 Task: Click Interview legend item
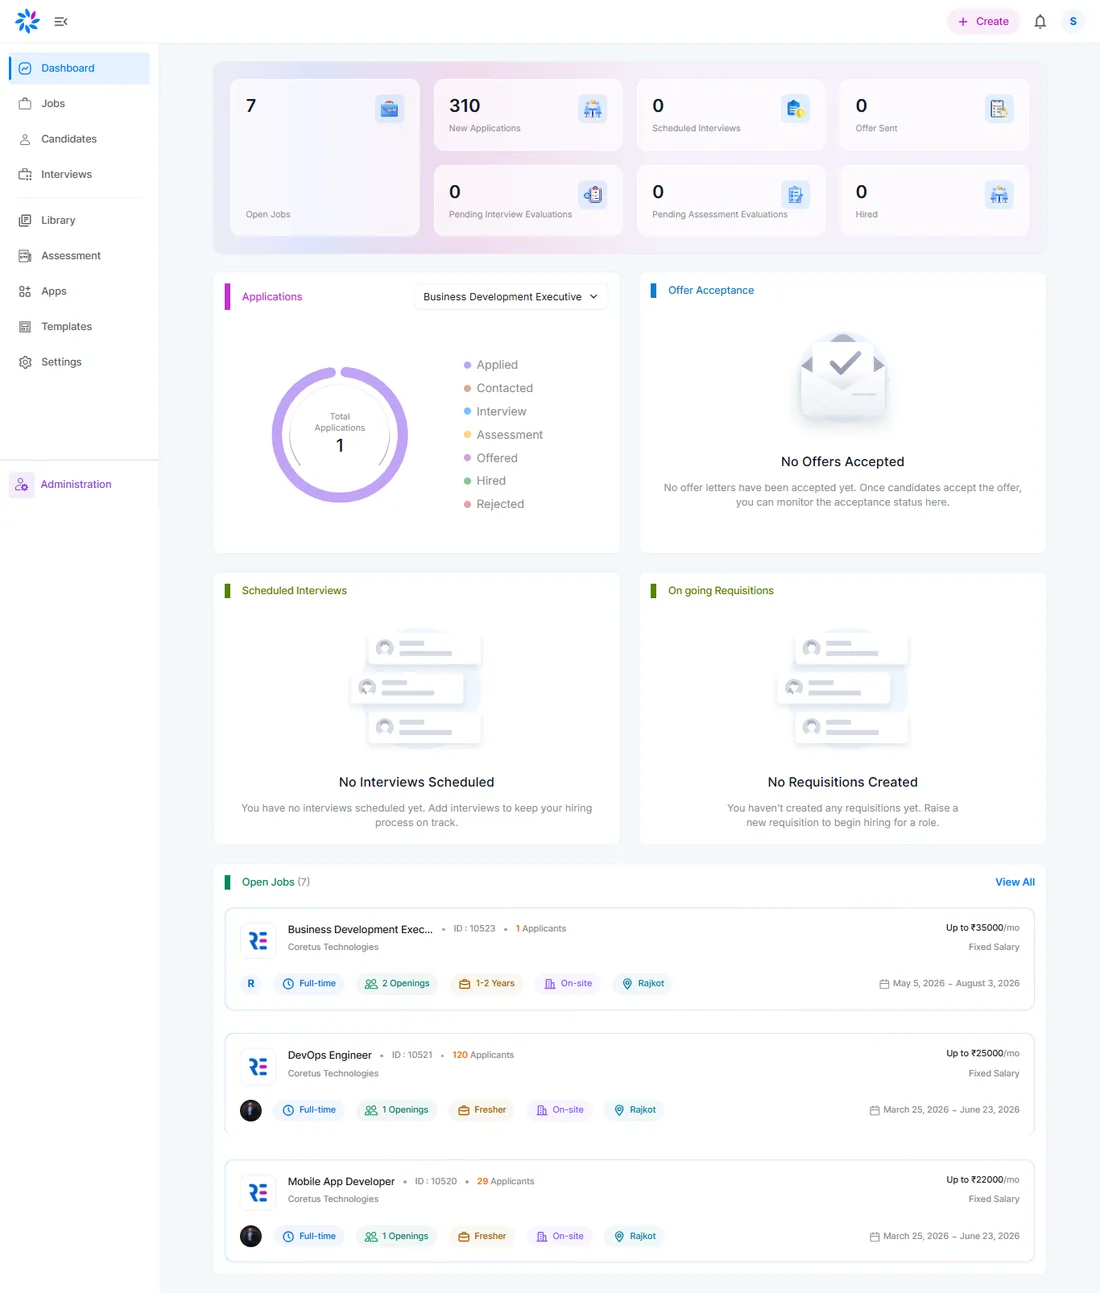point(495,411)
